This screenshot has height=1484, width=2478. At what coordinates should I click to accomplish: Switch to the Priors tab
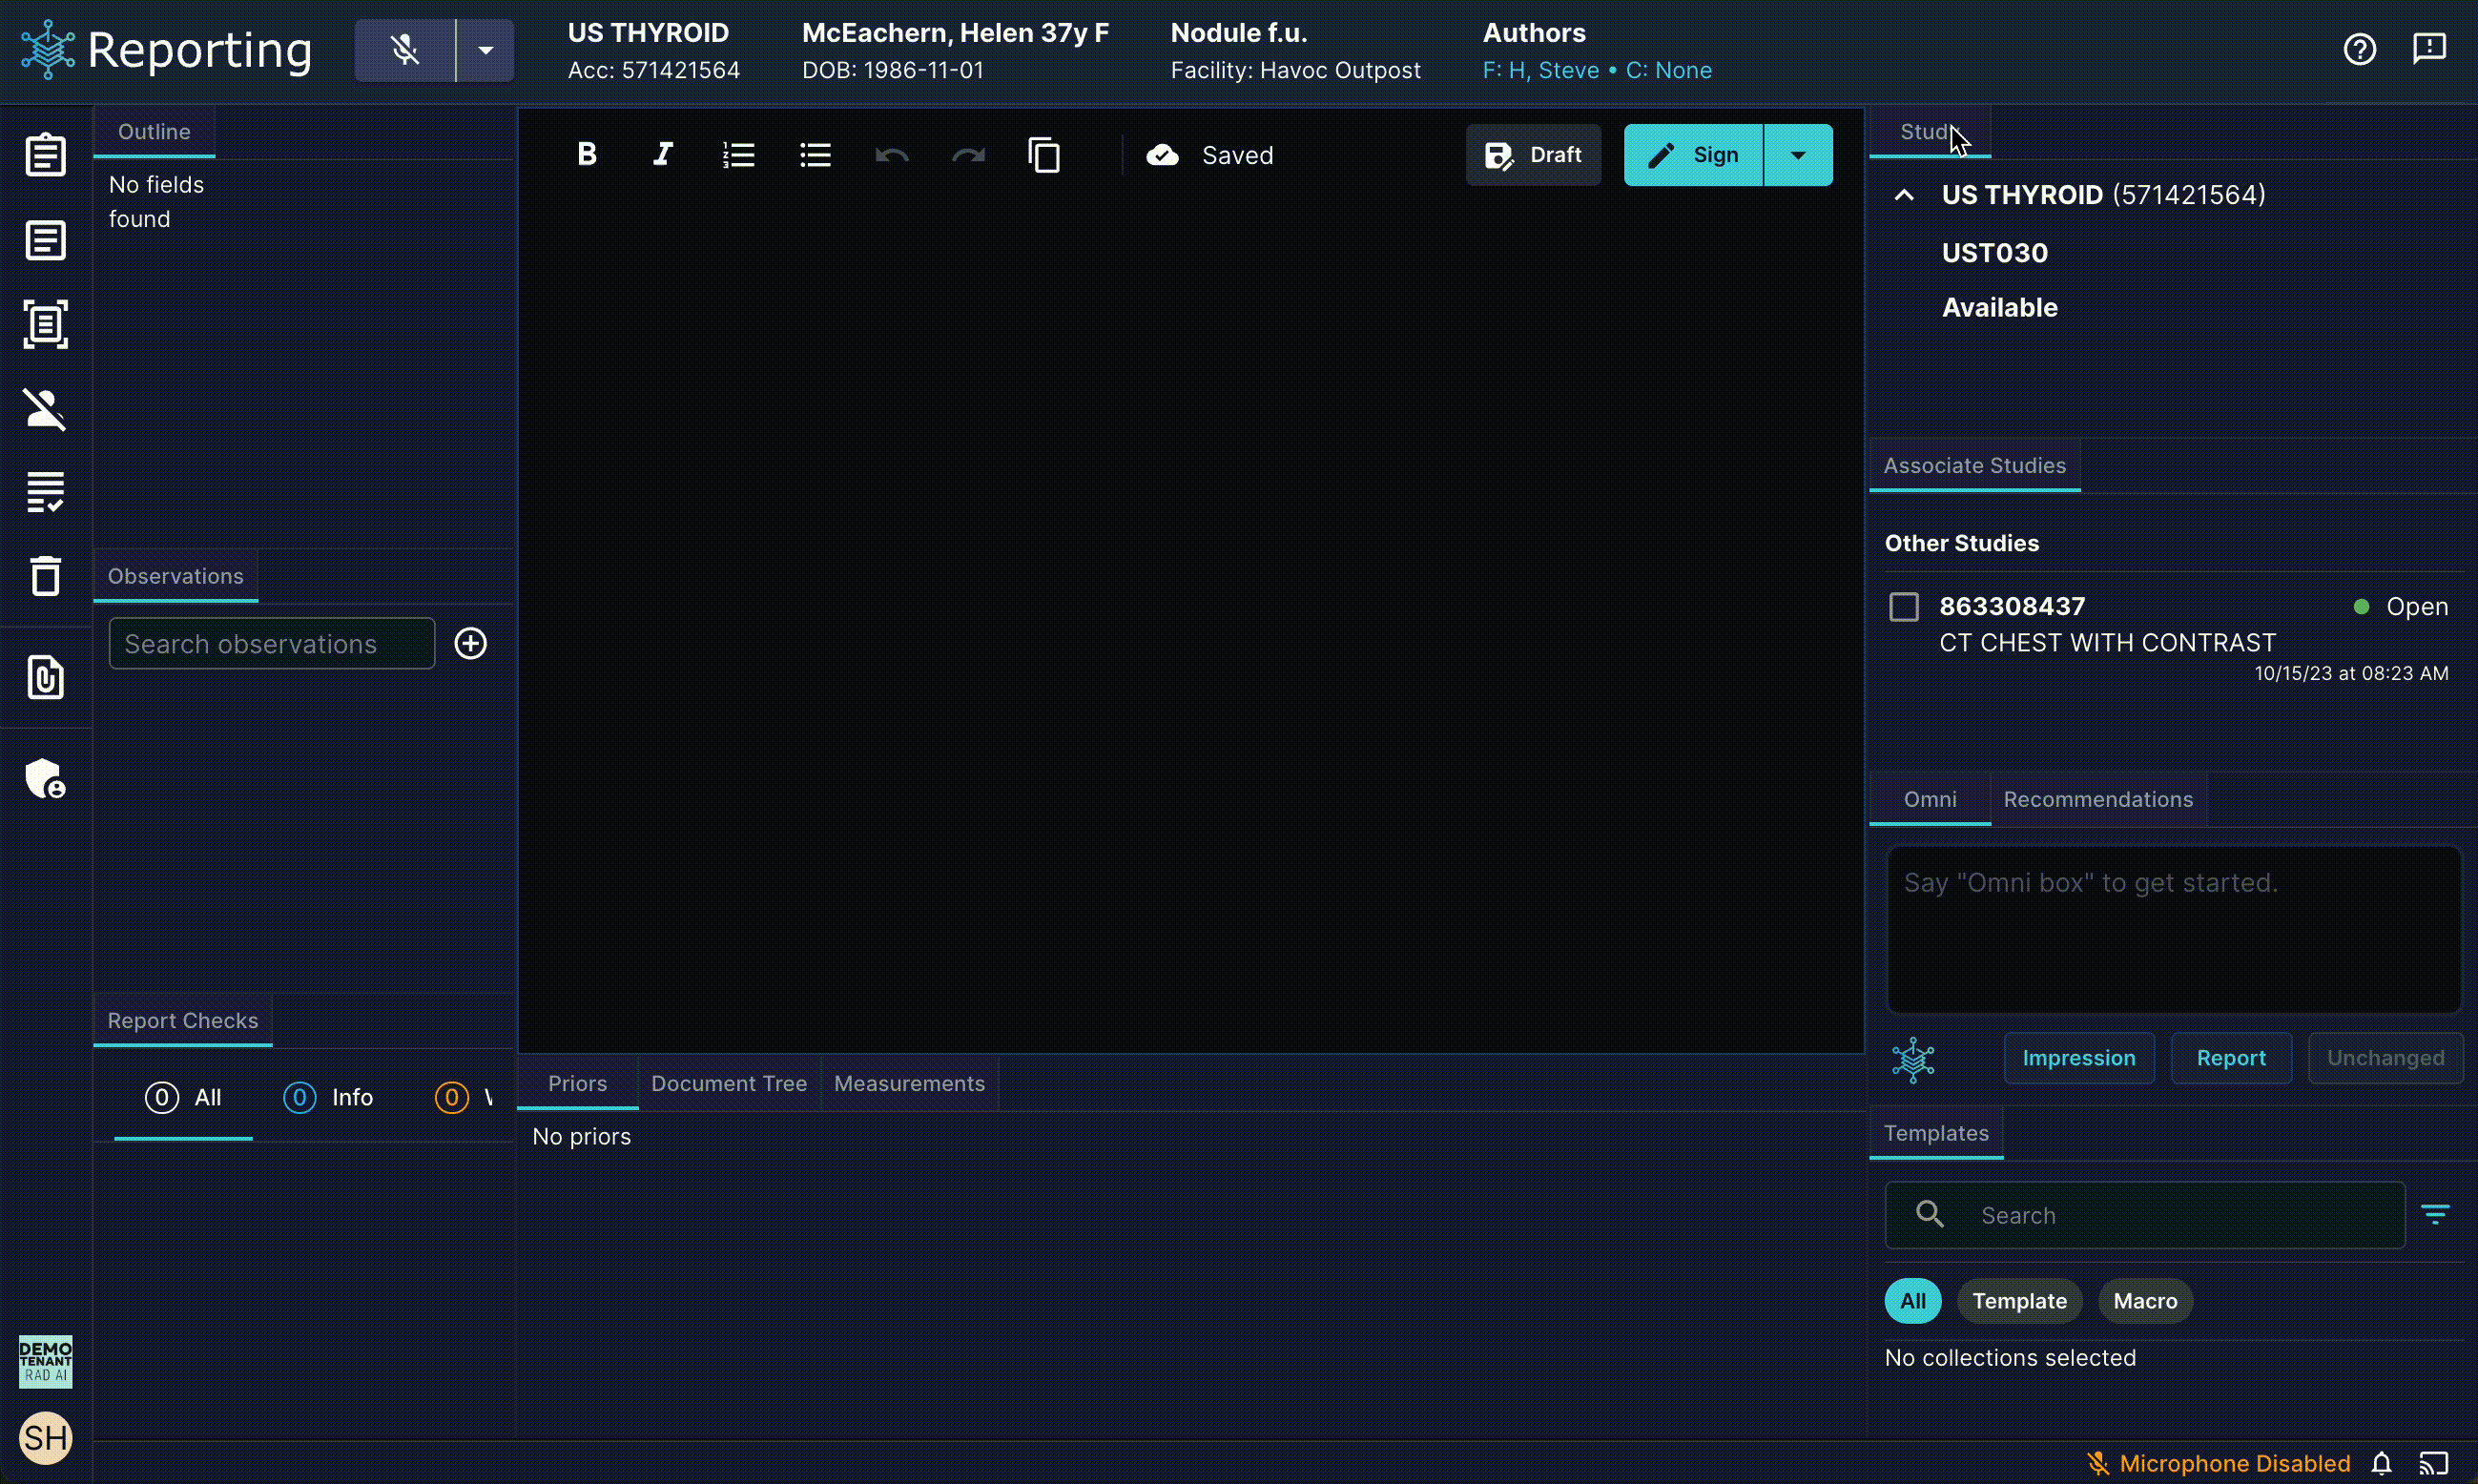578,1083
